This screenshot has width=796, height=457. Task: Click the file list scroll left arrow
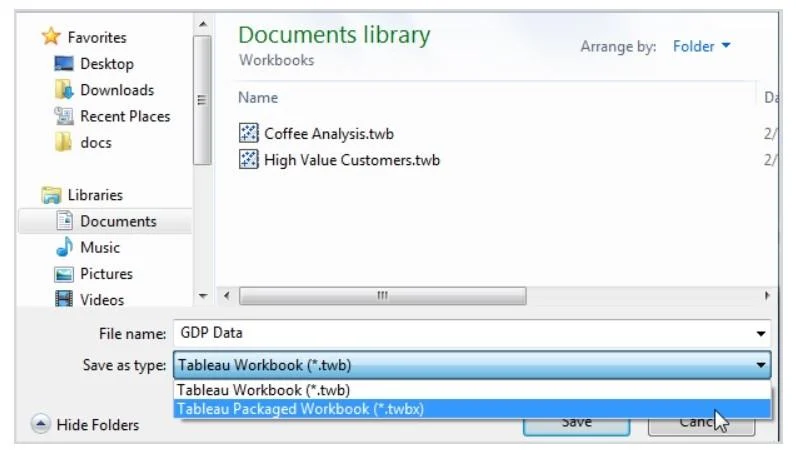[x=227, y=296]
